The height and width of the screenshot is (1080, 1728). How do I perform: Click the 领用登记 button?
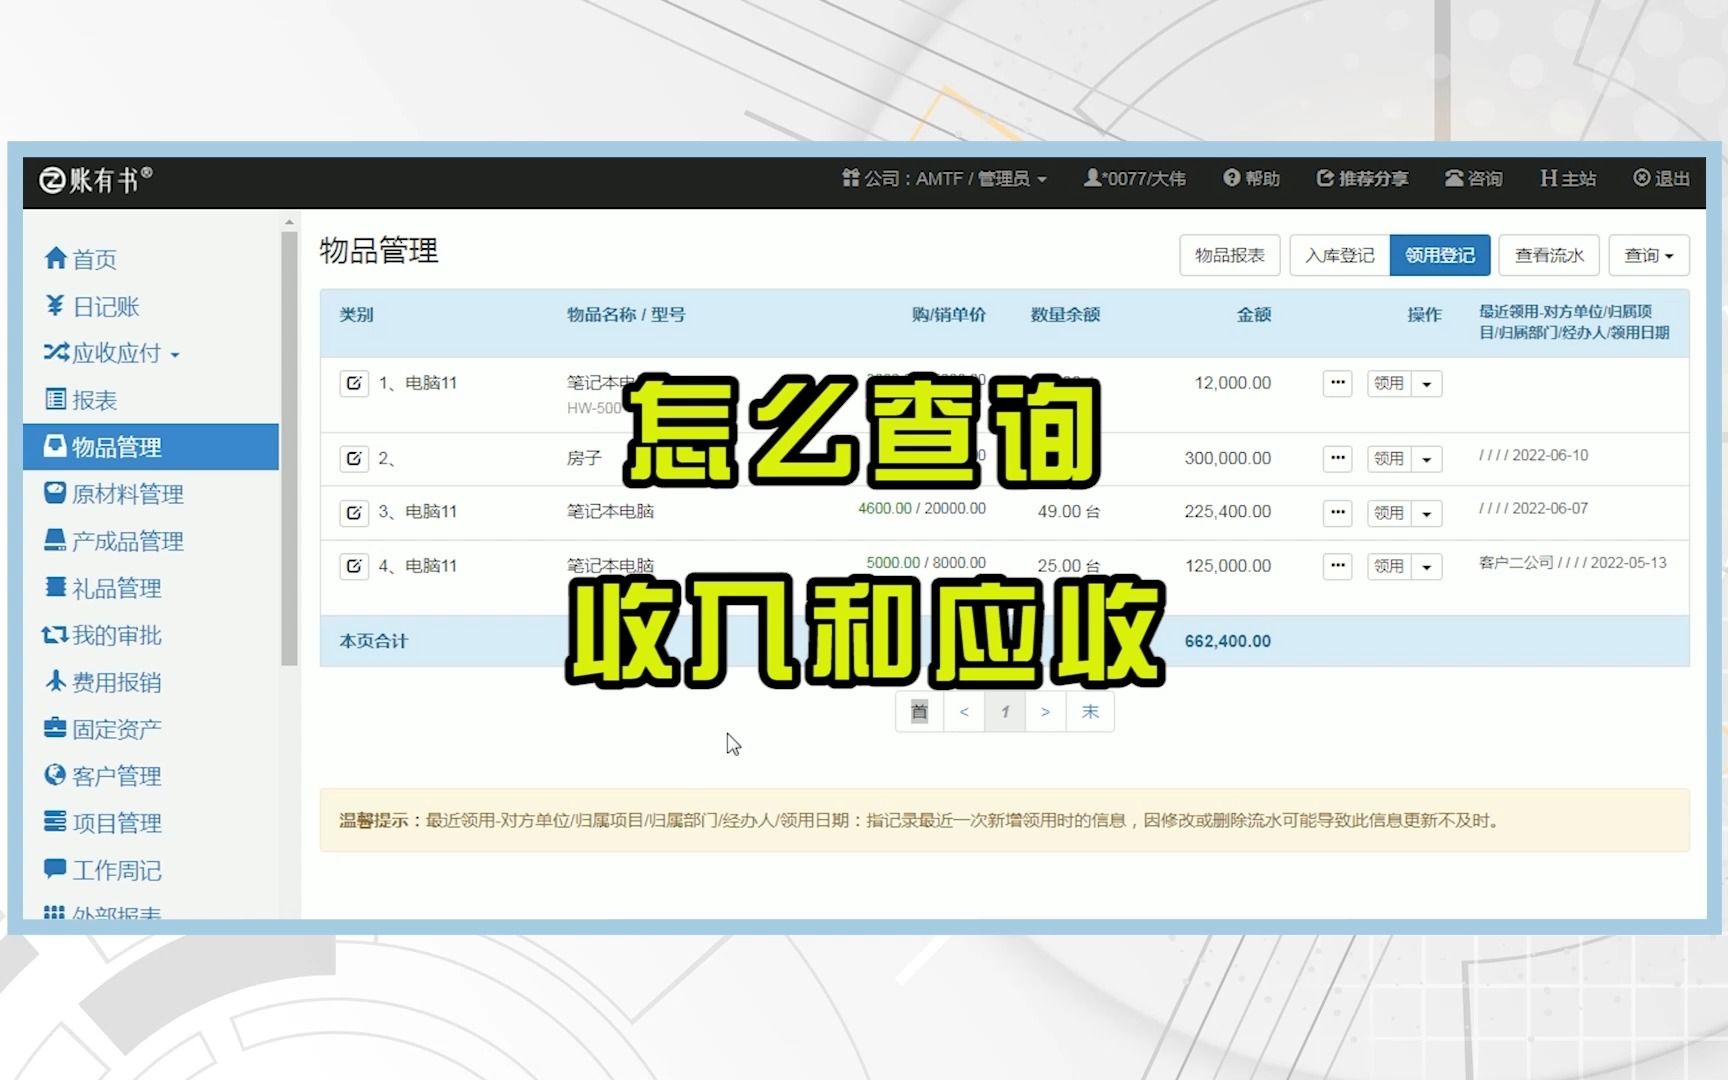point(1440,255)
